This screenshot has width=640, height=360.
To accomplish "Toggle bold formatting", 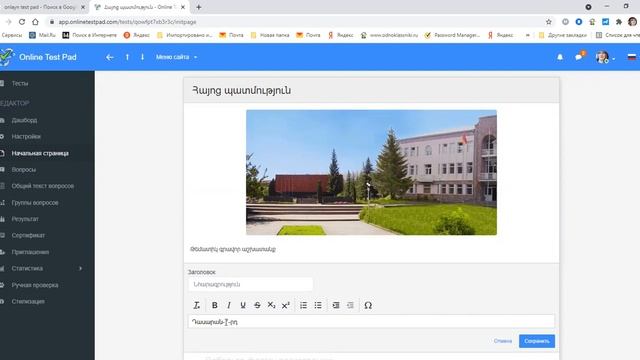I will [x=214, y=305].
